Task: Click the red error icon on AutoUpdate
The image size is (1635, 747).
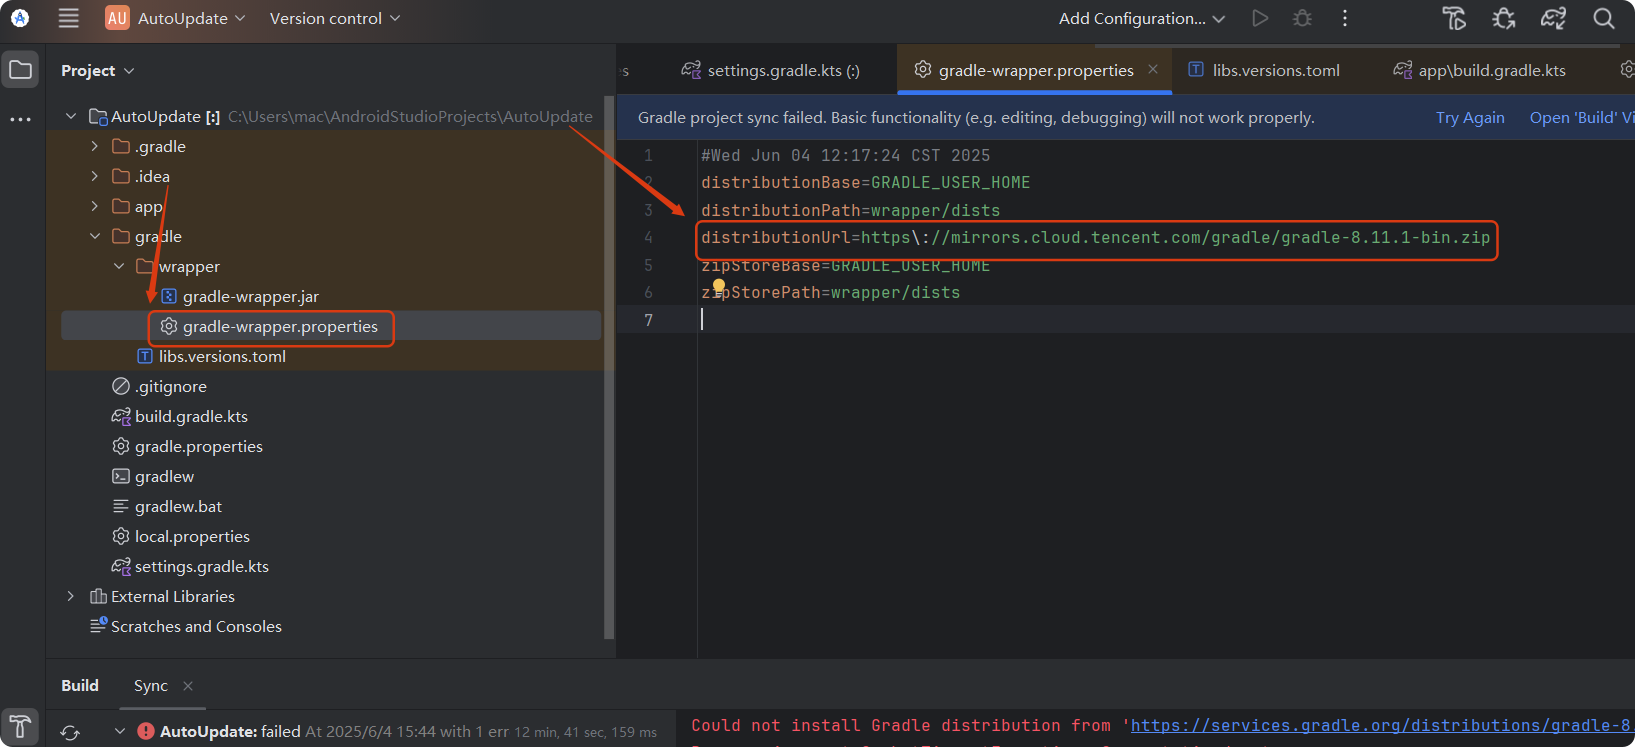Action: pos(146,731)
